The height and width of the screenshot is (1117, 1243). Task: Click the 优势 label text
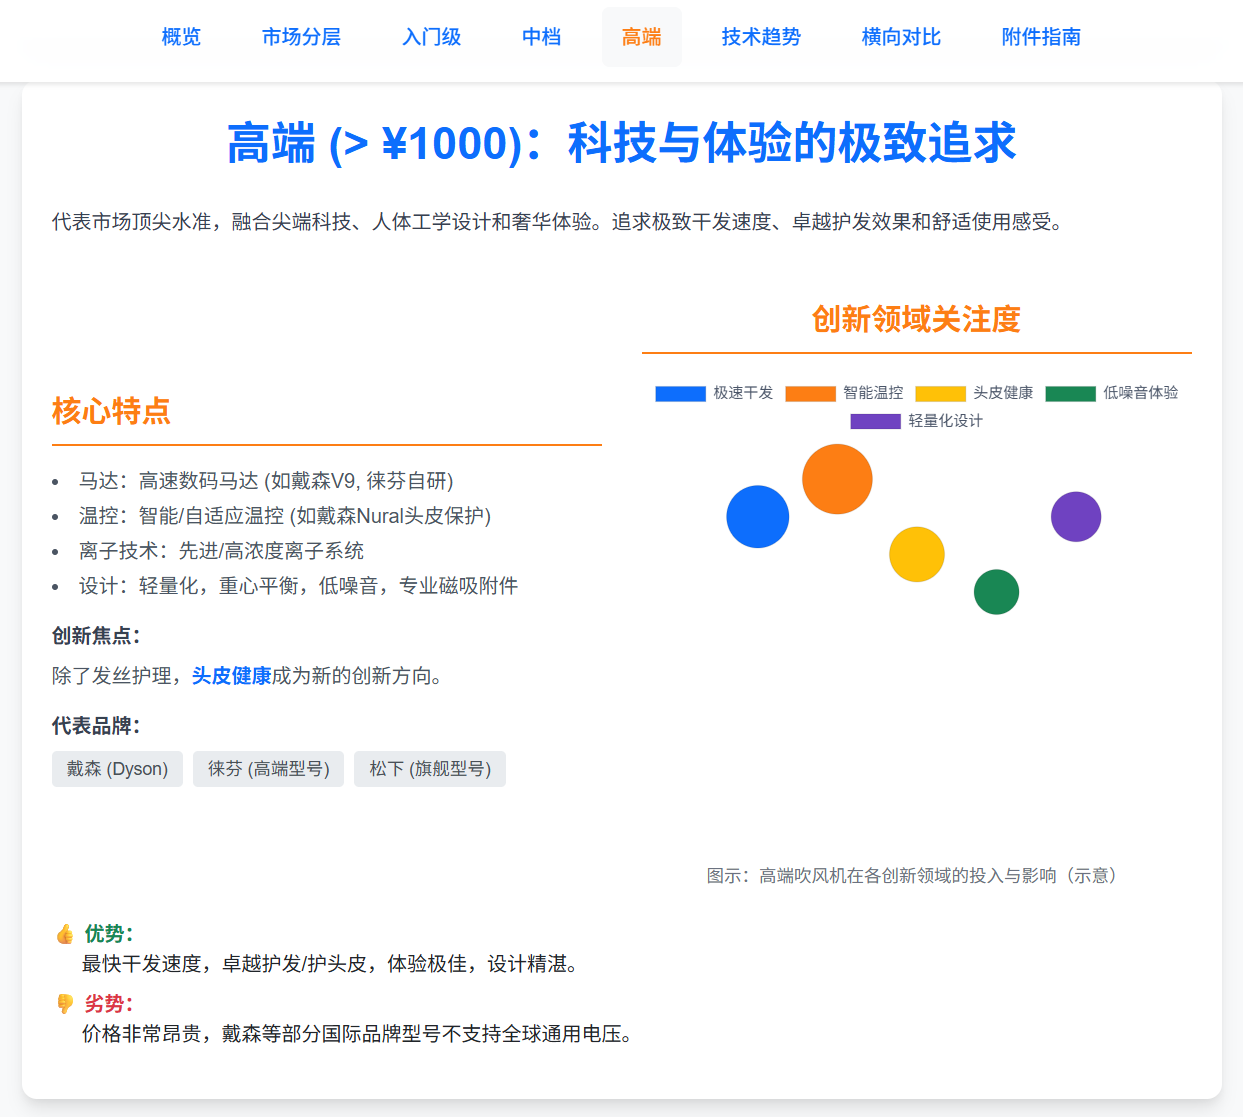pos(109,934)
